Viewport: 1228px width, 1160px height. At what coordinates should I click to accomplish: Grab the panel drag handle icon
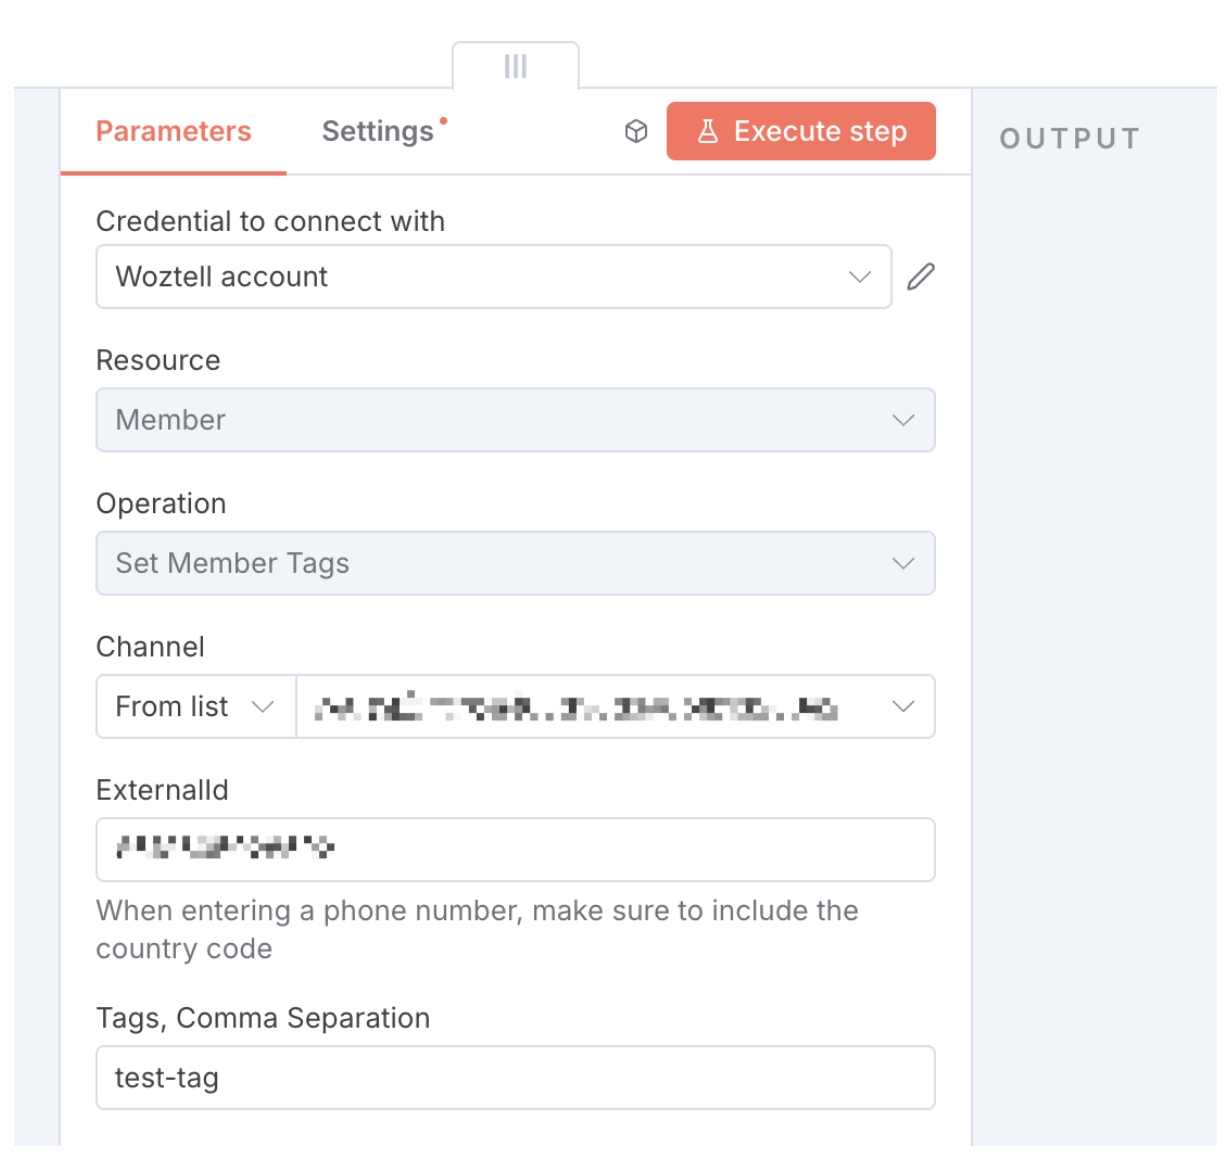pyautogui.click(x=516, y=67)
